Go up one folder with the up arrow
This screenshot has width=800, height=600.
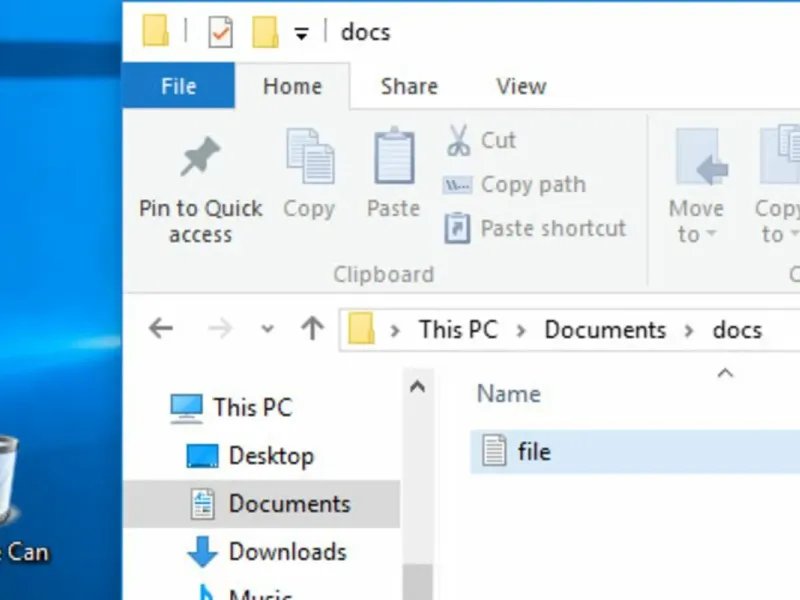pos(312,328)
